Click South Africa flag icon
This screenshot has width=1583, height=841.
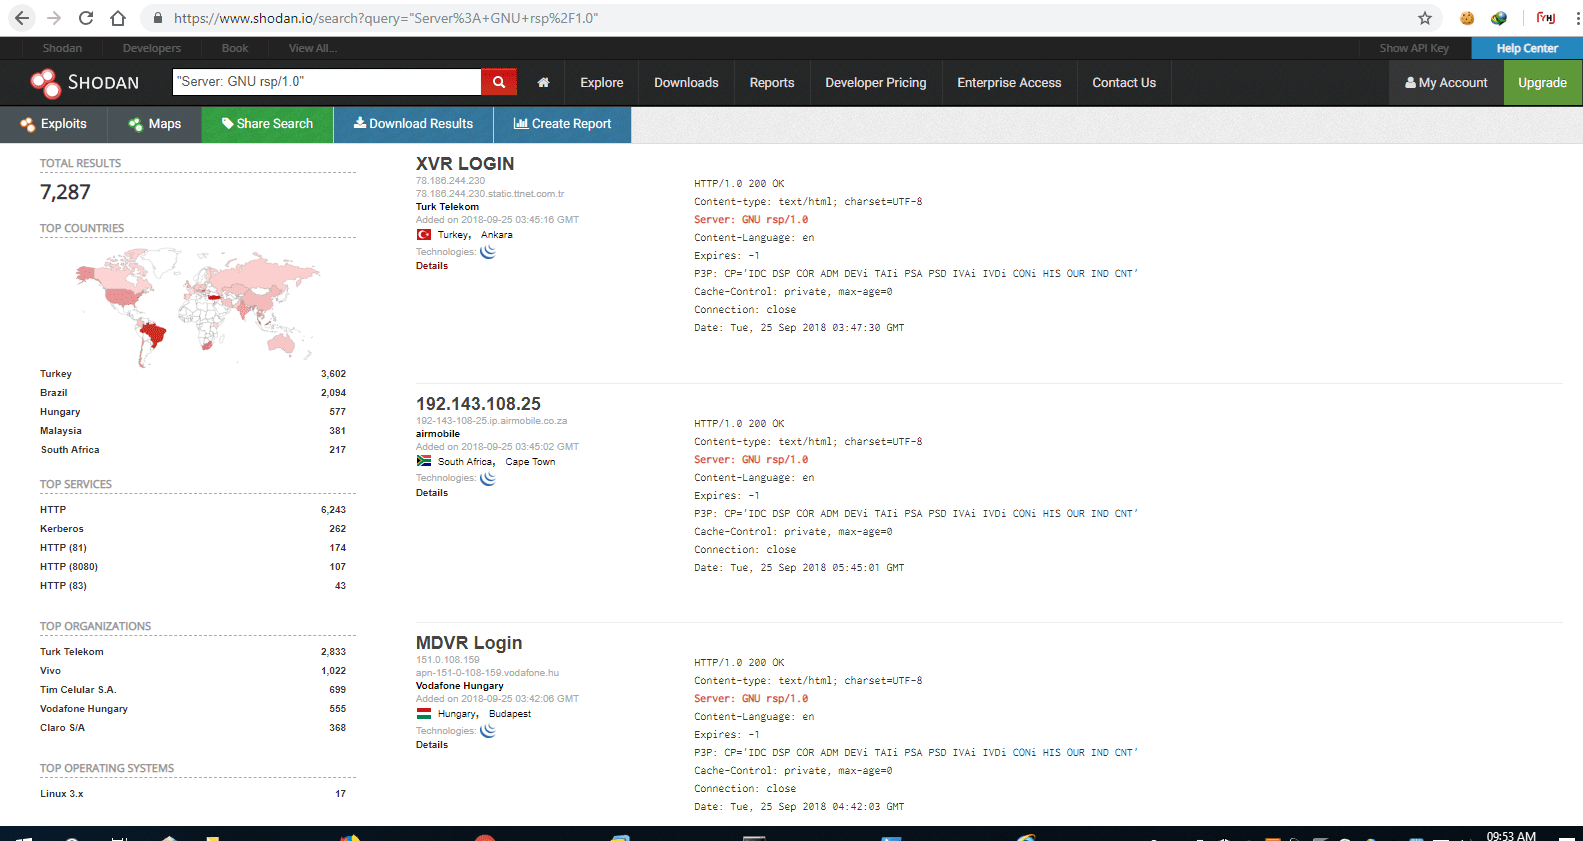pyautogui.click(x=424, y=461)
